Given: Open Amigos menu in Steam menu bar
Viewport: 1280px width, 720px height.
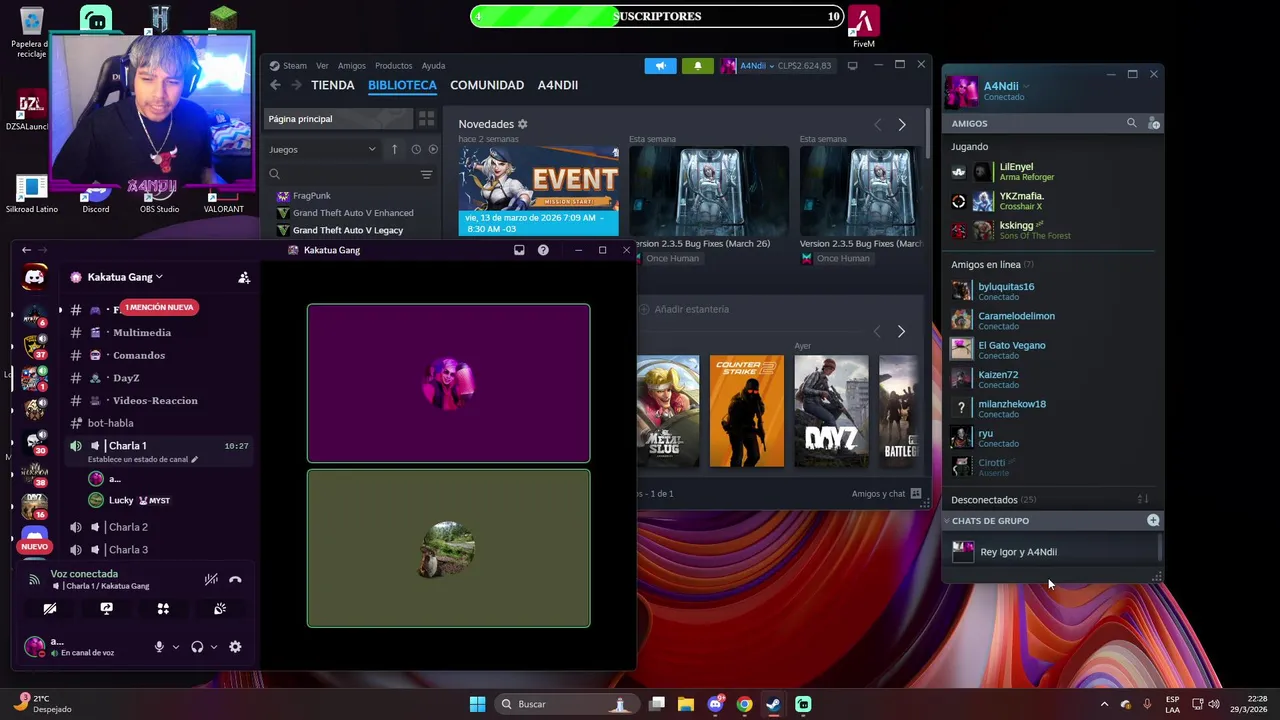Looking at the screenshot, I should [352, 66].
